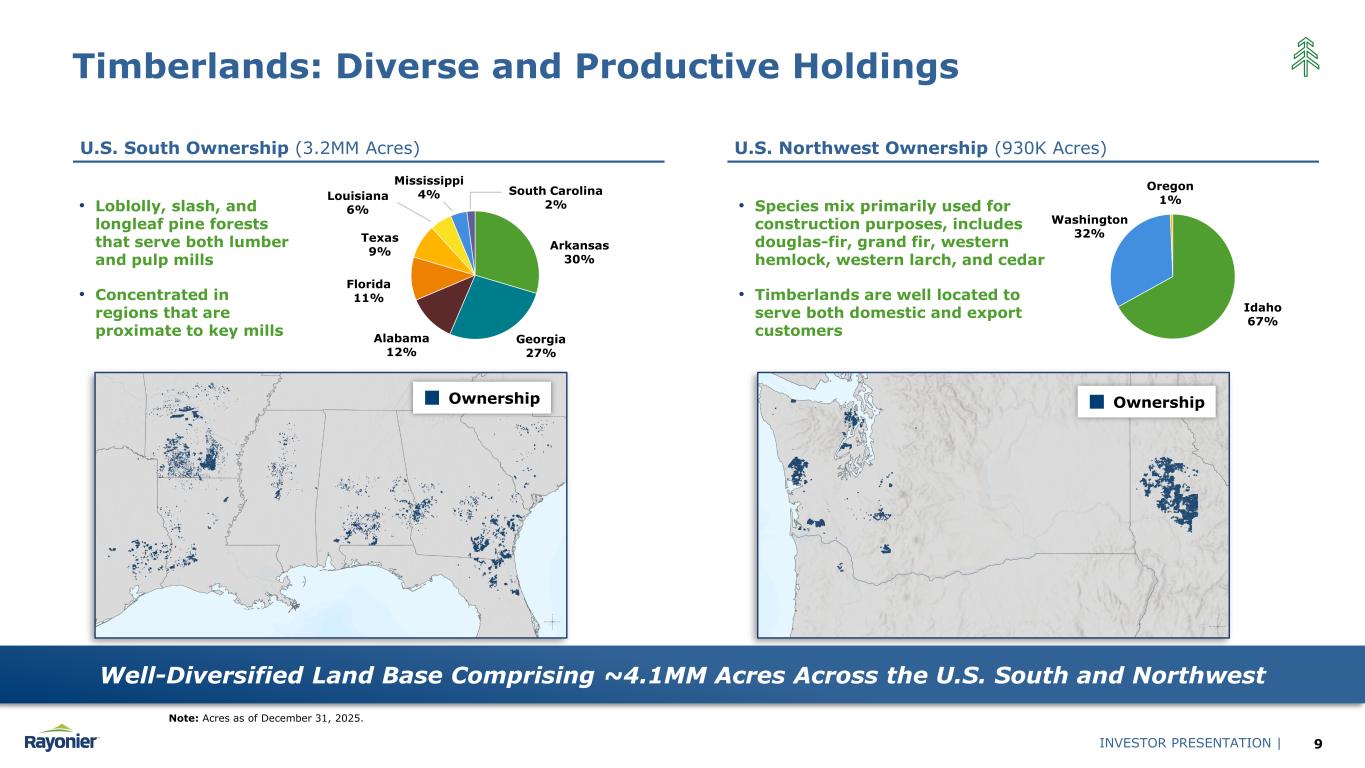
Task: Click the South Carolina 2% label
Action: [555, 197]
